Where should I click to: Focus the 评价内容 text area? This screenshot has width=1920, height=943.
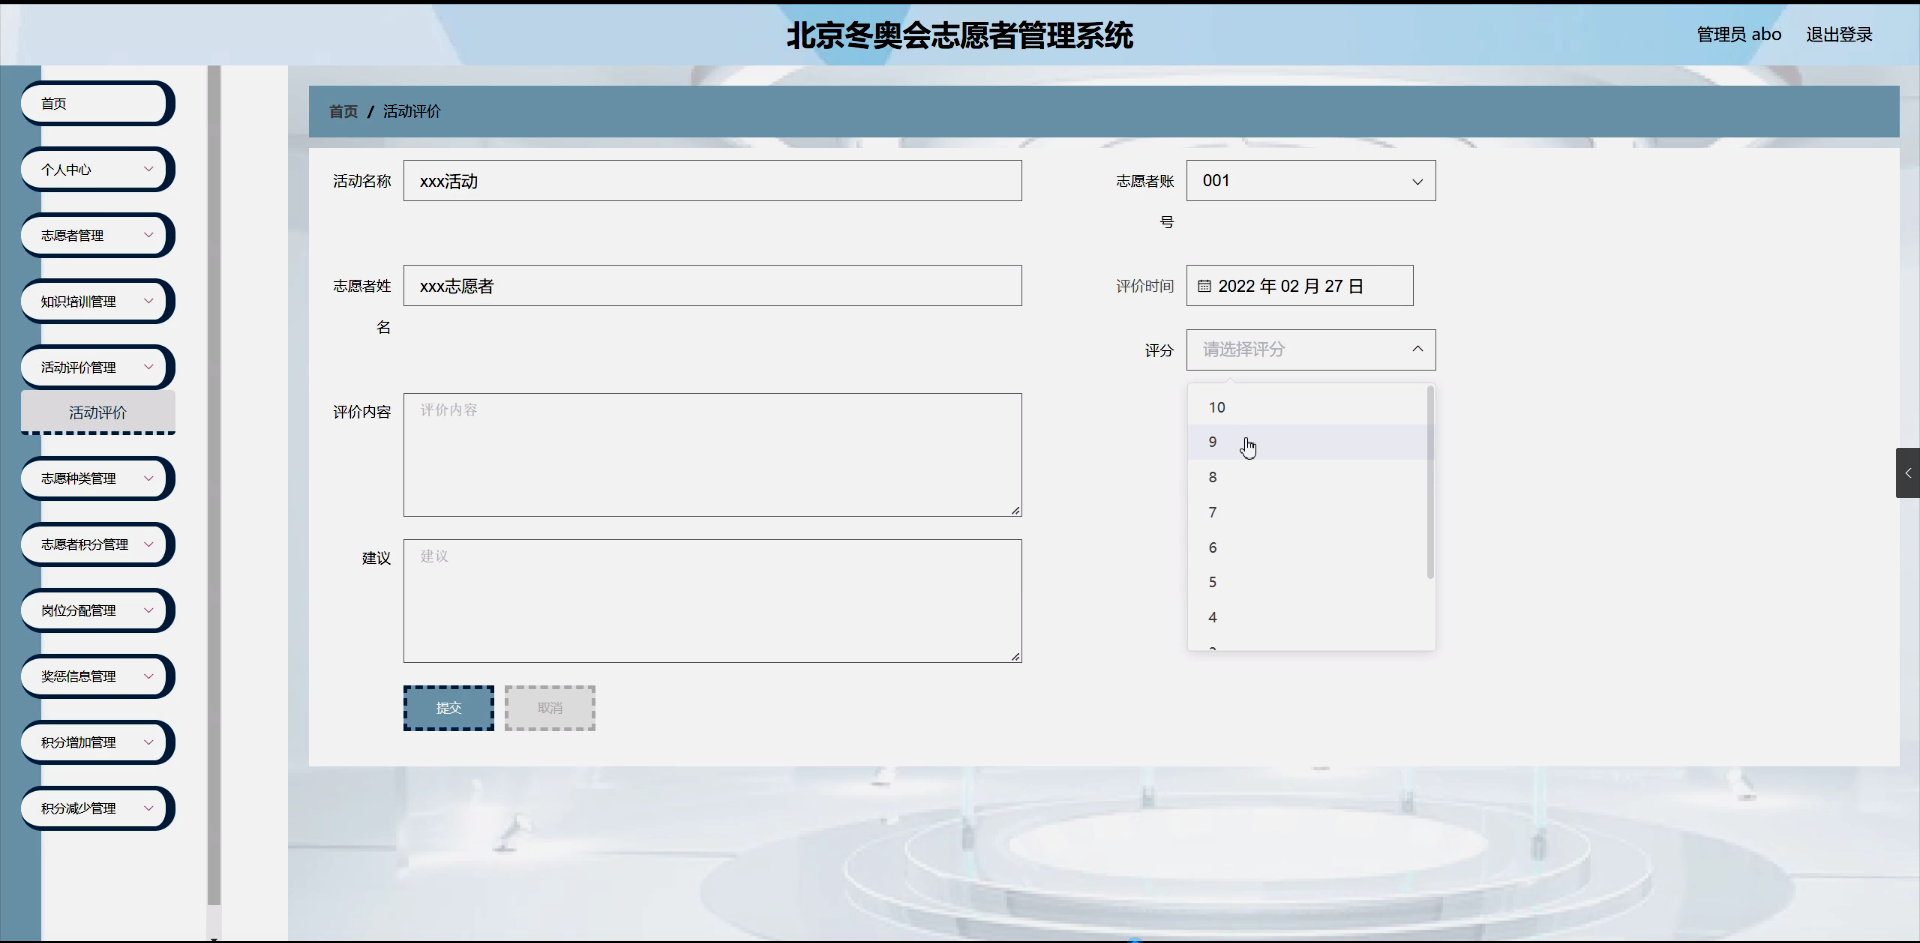(x=712, y=455)
